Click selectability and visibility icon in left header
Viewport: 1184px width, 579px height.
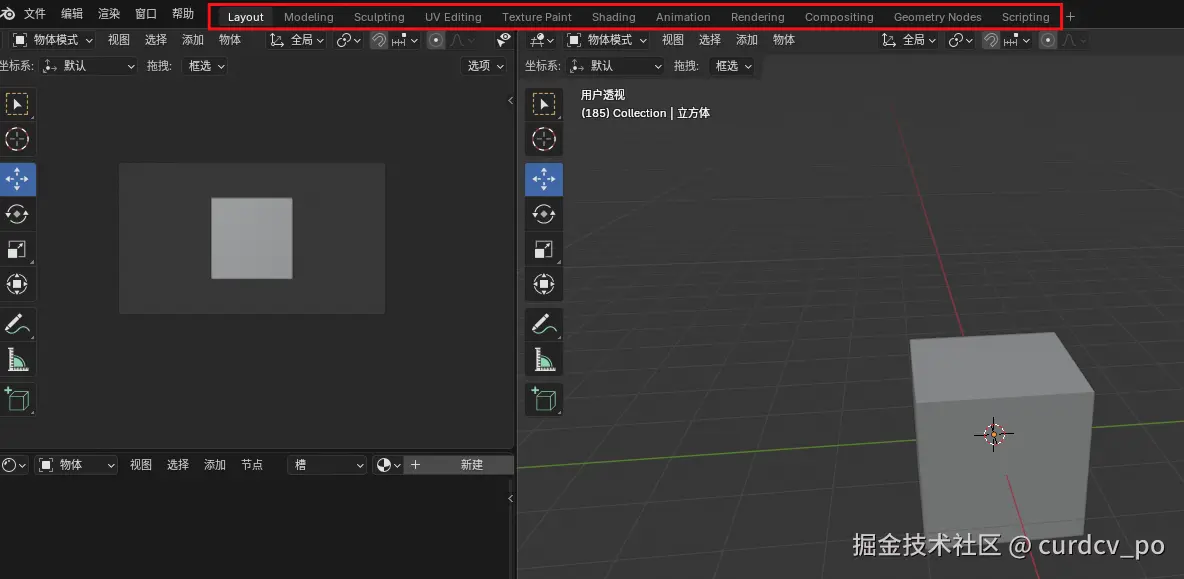504,39
